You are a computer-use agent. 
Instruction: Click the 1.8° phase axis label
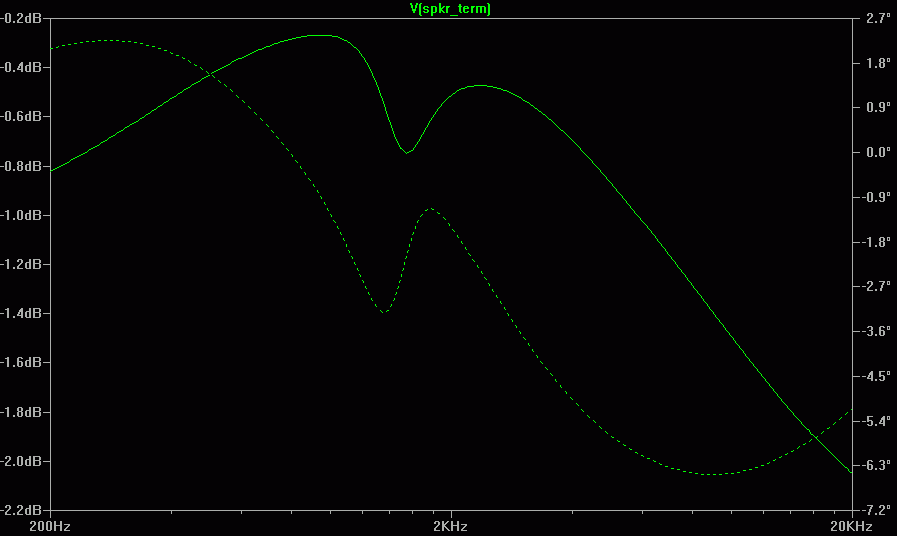point(878,63)
